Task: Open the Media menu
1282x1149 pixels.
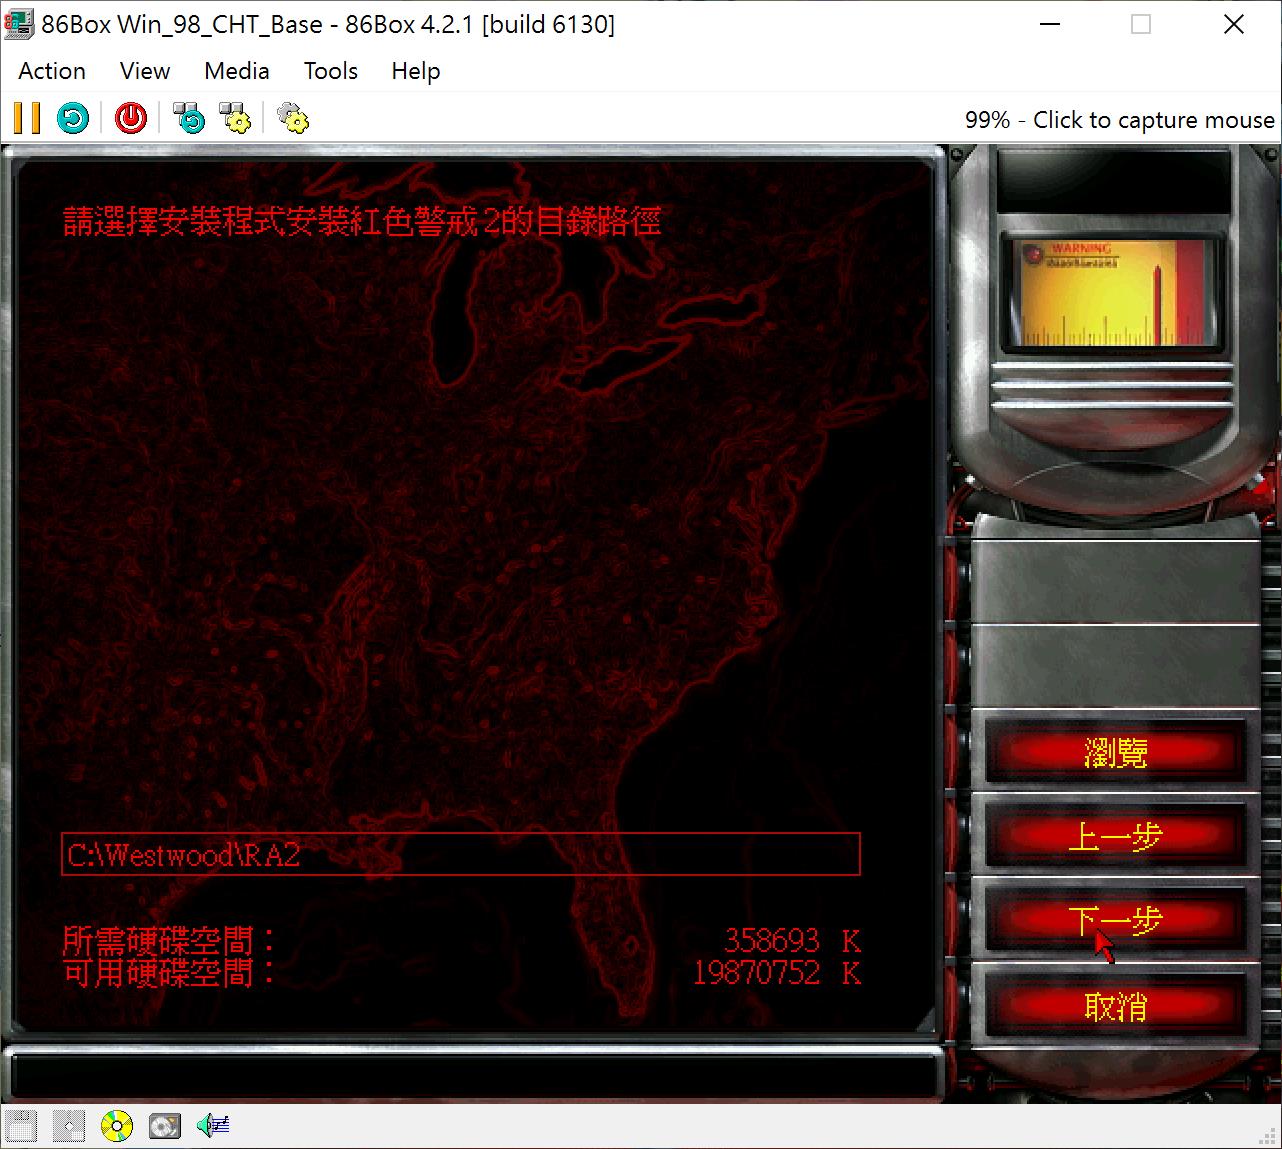Action: [x=237, y=71]
